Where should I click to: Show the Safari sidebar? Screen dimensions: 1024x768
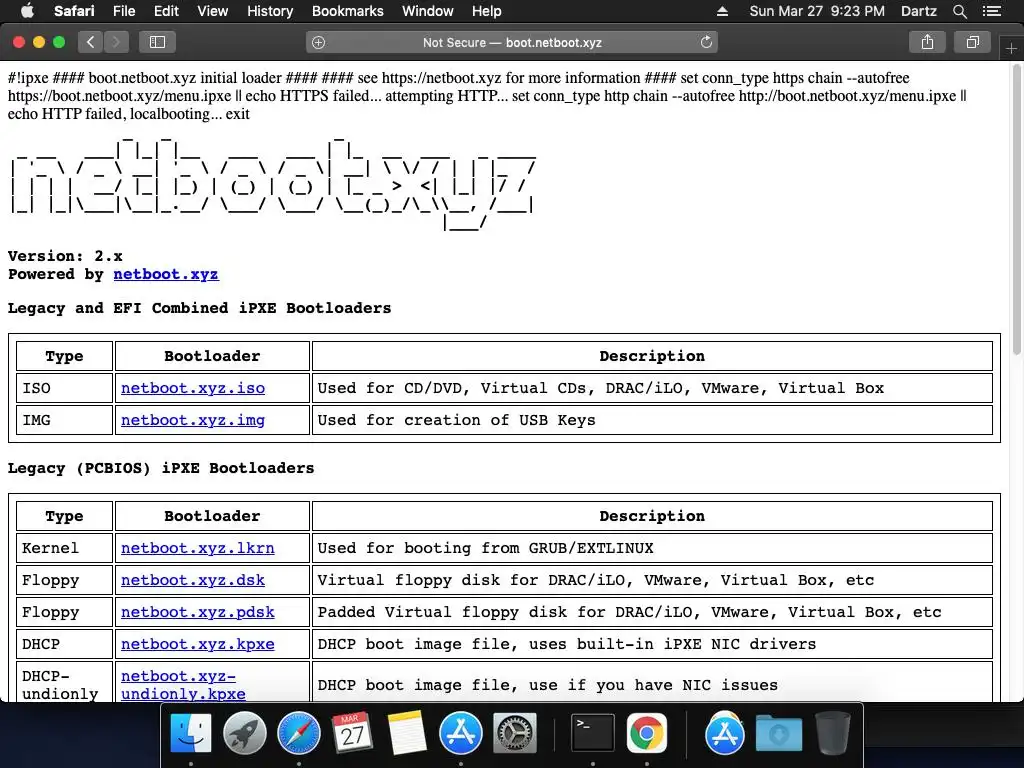tap(157, 42)
